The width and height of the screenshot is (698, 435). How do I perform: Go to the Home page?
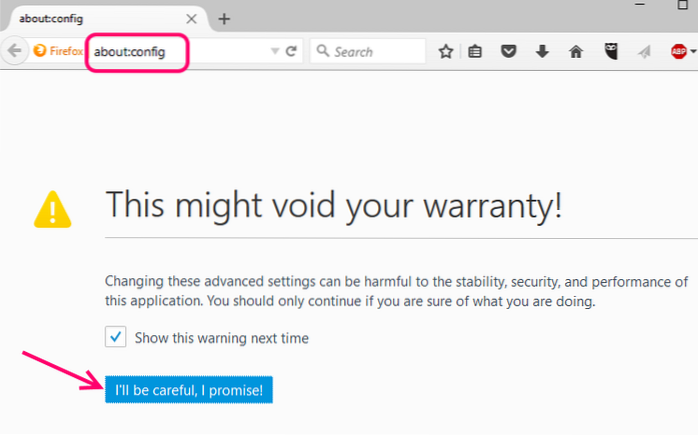click(576, 51)
